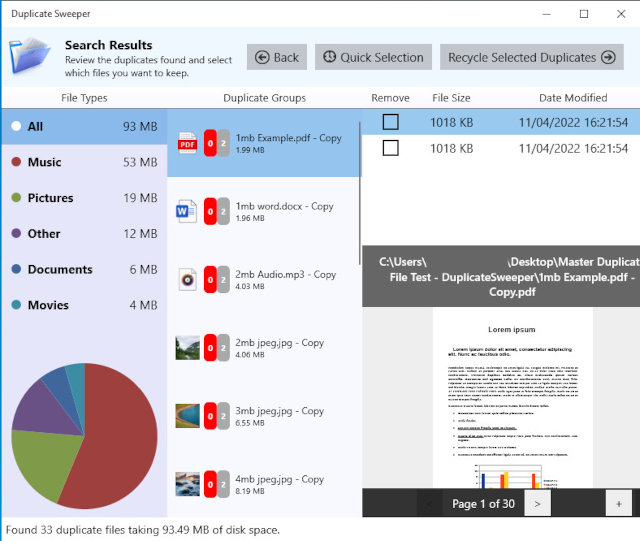The width and height of the screenshot is (640, 541).
Task: Zoom in the preview with plus button
Action: click(619, 504)
